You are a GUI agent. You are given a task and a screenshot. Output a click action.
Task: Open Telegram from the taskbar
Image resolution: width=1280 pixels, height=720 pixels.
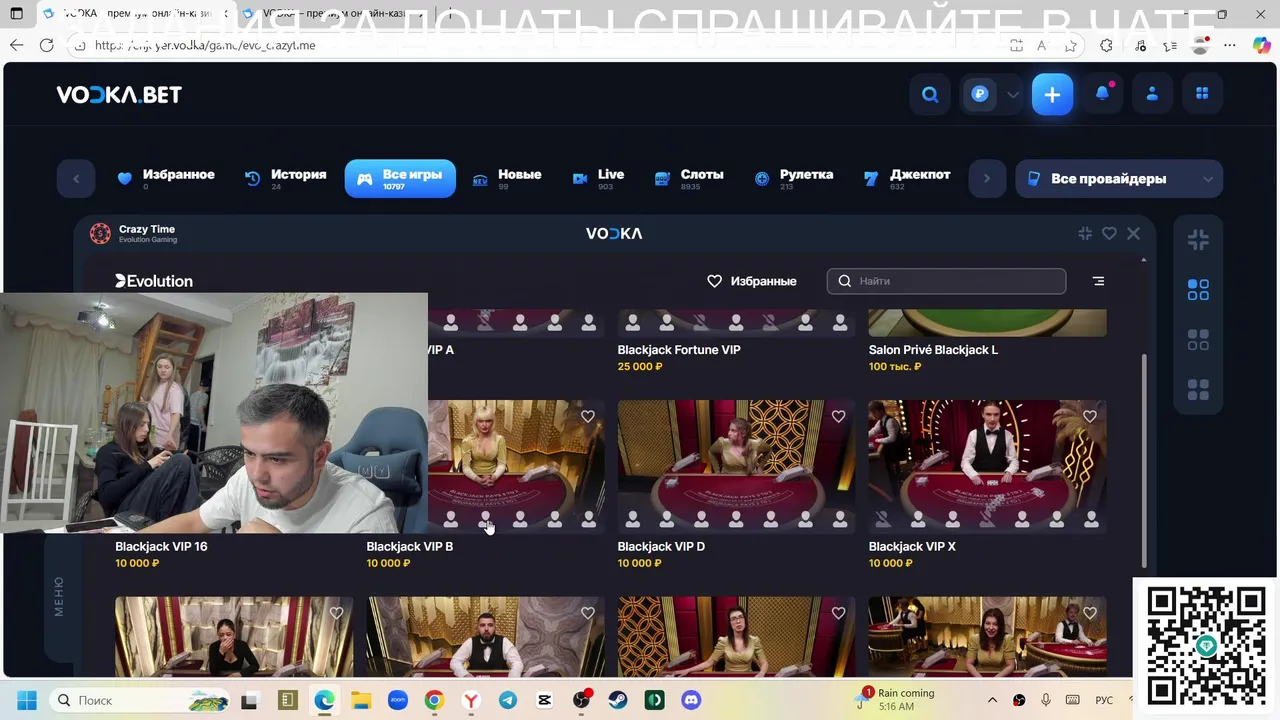click(x=508, y=700)
